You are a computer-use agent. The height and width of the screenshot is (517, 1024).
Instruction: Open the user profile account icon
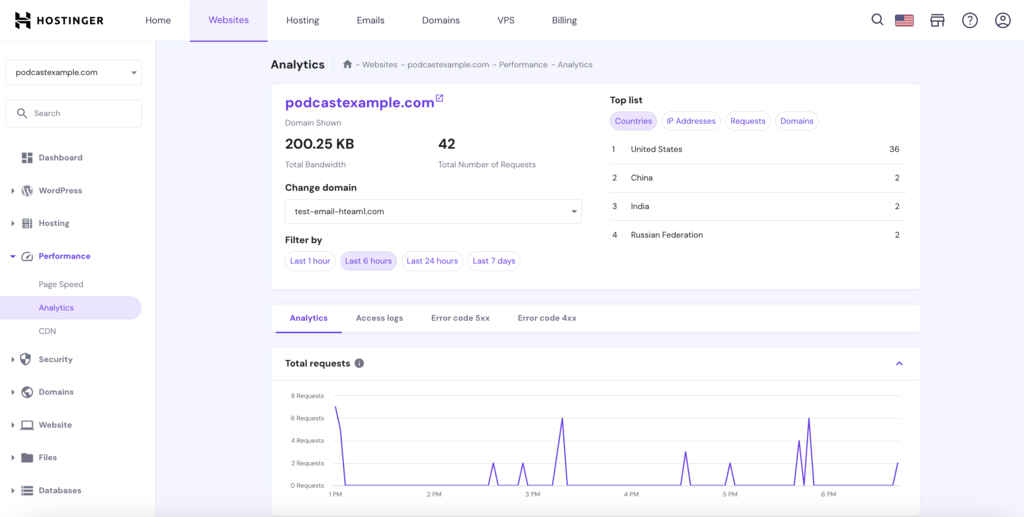coord(1002,20)
